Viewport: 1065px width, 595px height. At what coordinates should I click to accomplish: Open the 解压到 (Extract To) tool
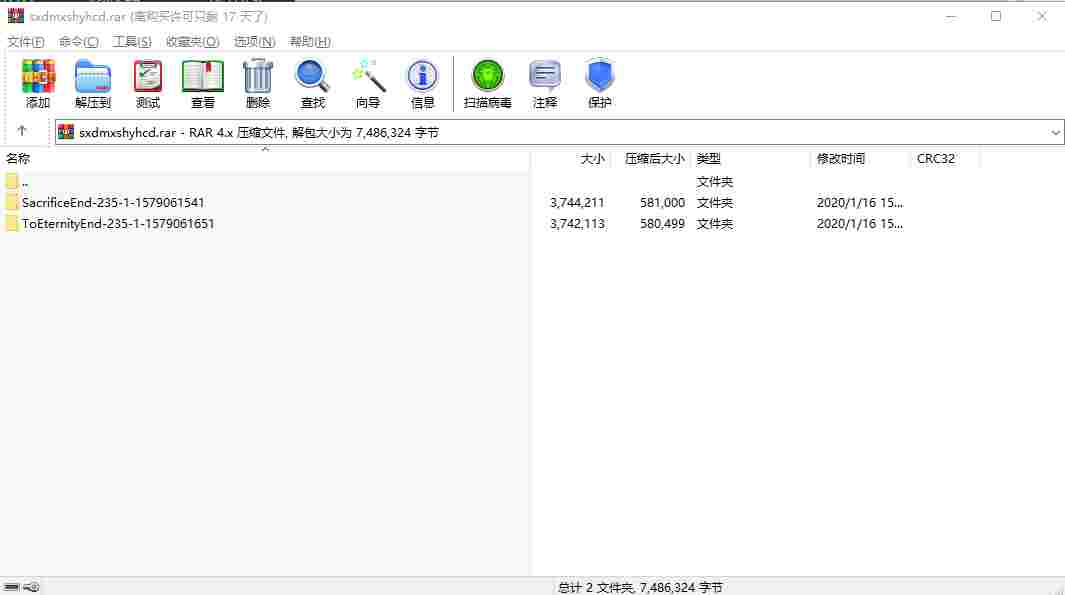click(92, 84)
